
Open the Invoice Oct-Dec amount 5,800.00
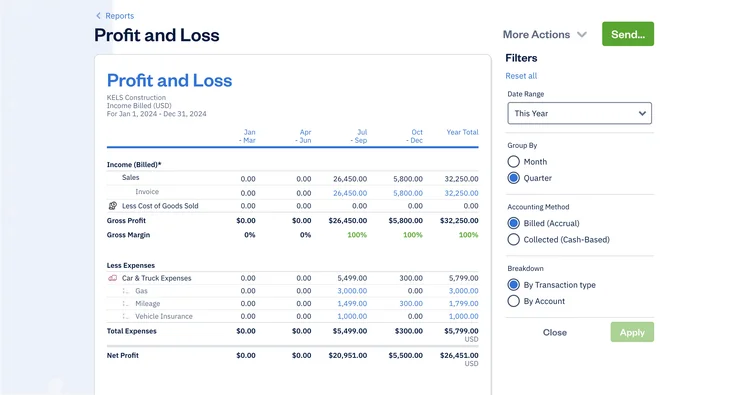(408, 193)
